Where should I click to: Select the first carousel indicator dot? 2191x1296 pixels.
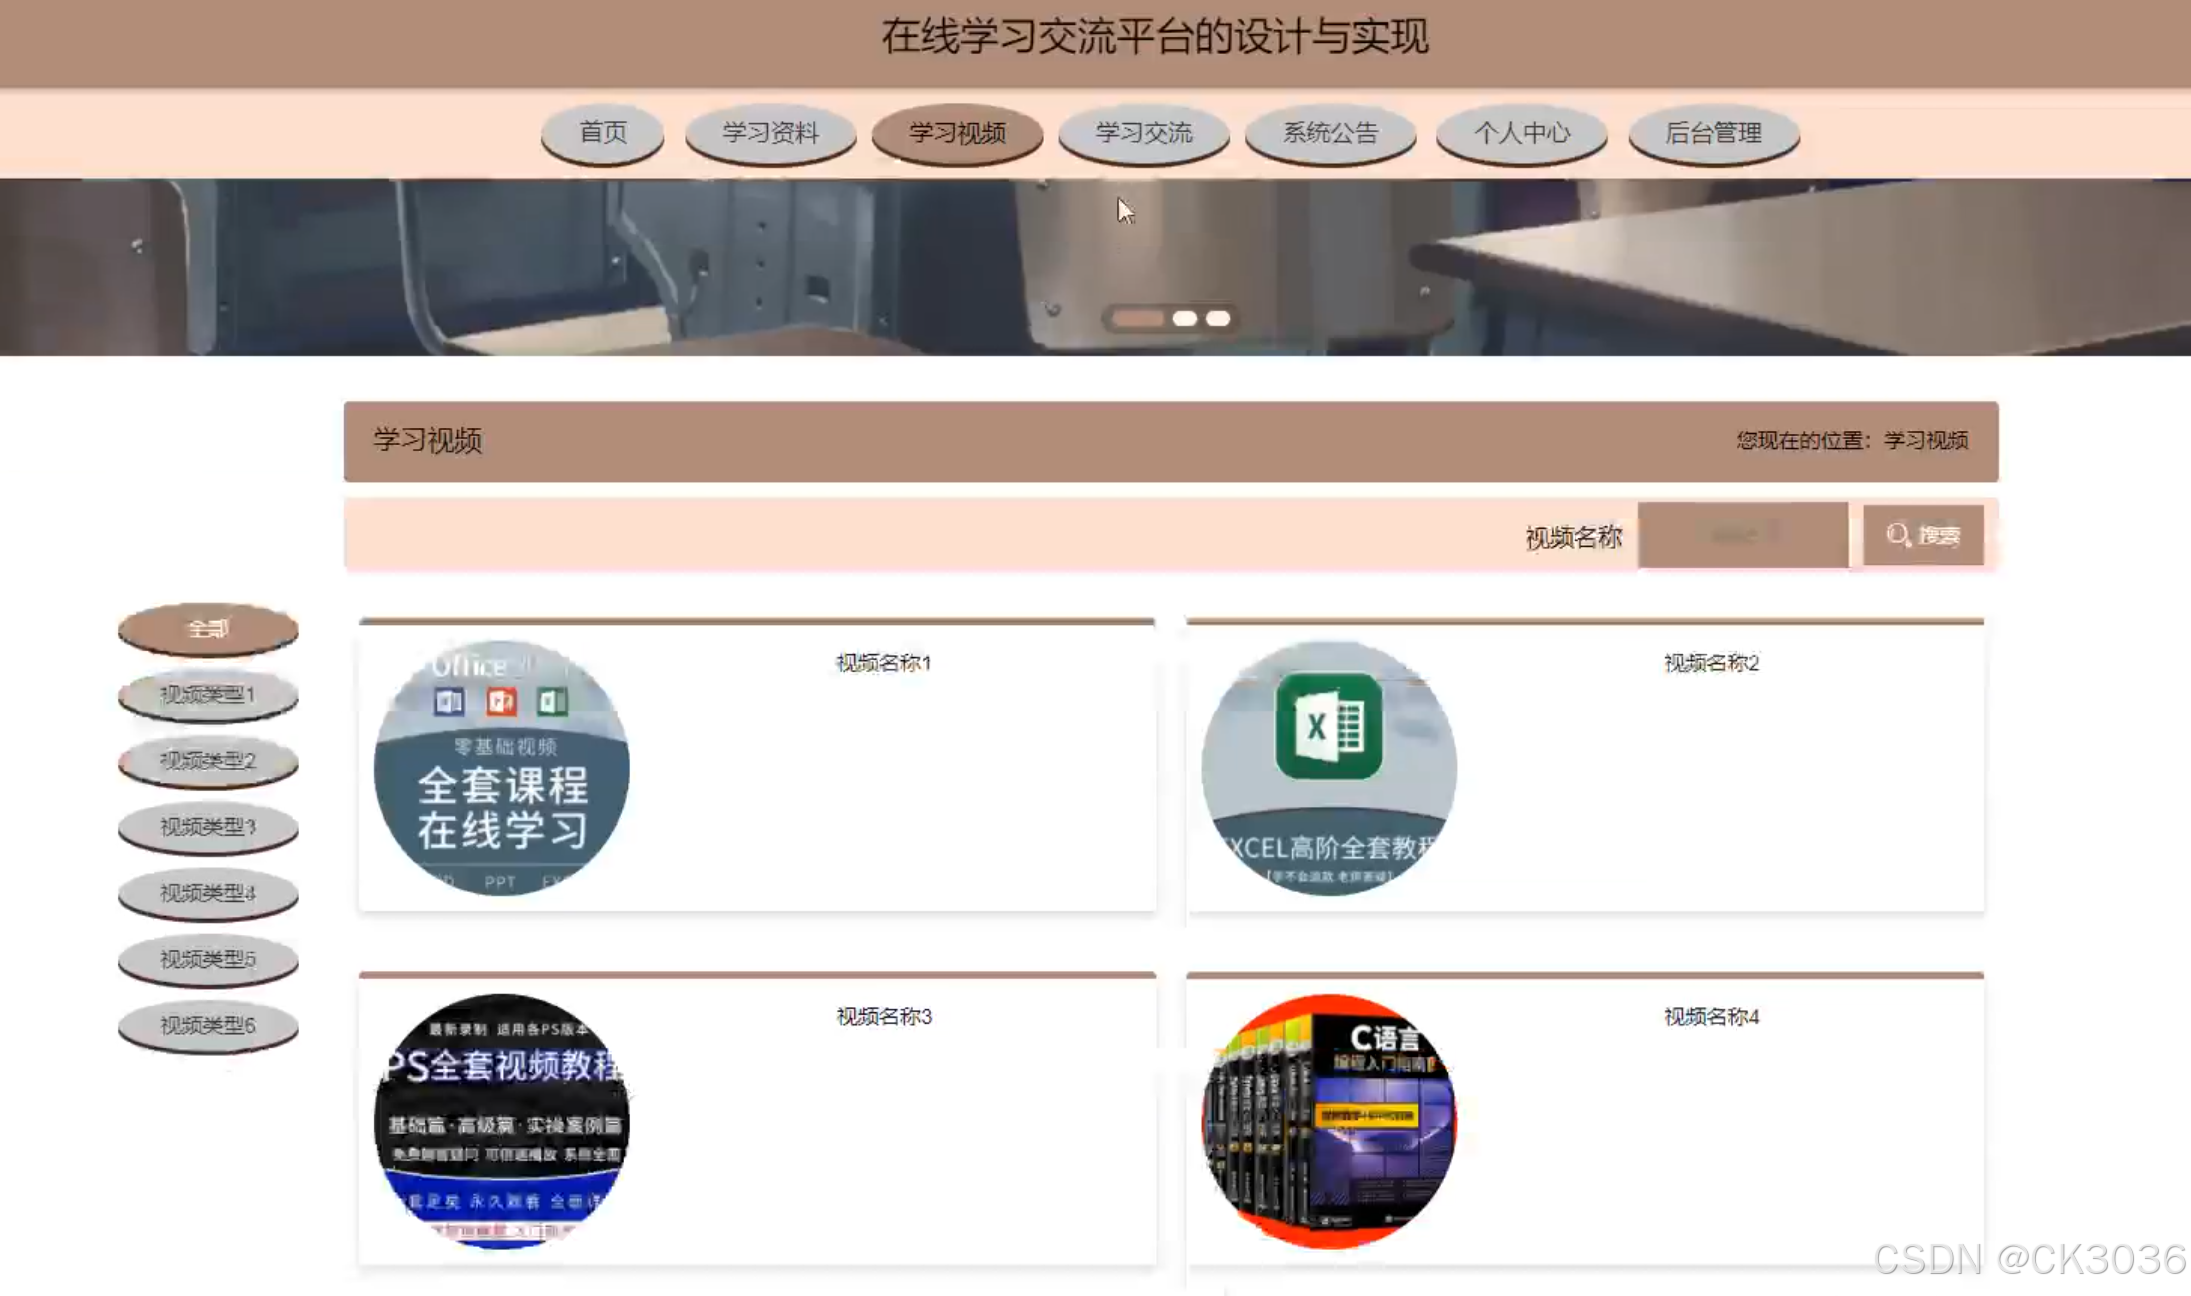click(x=1138, y=318)
